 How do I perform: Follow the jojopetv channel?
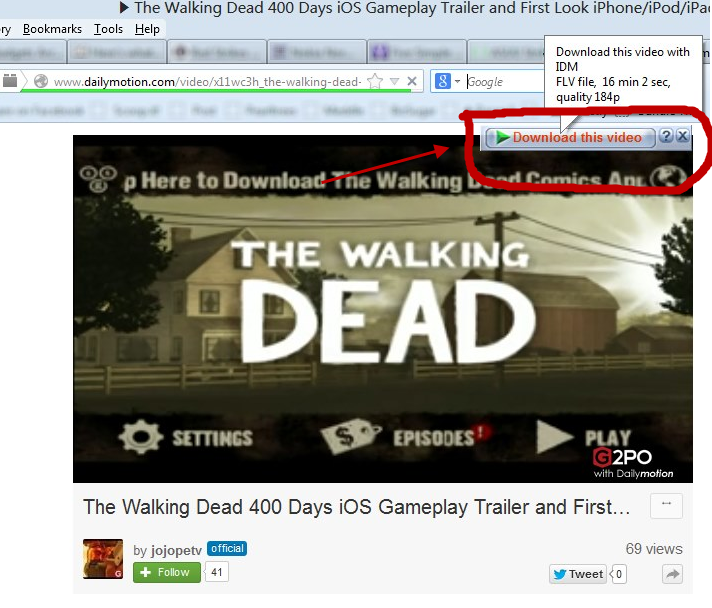coord(167,572)
